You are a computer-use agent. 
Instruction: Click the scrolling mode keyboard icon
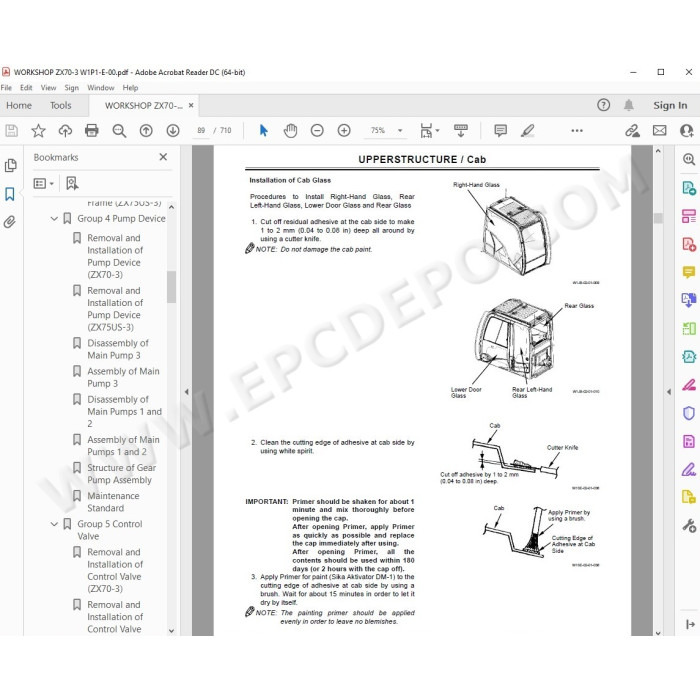click(x=461, y=130)
